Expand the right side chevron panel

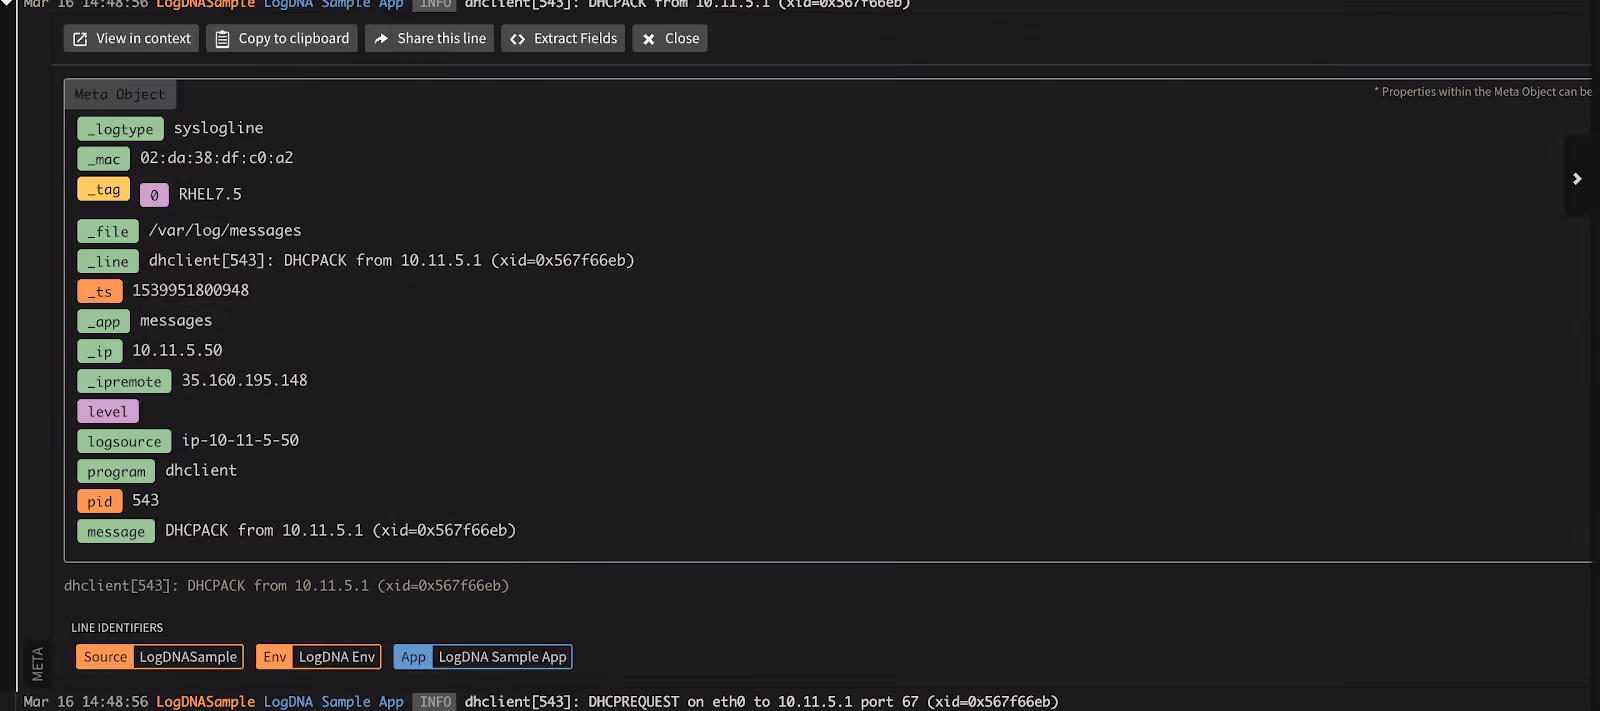click(1577, 178)
